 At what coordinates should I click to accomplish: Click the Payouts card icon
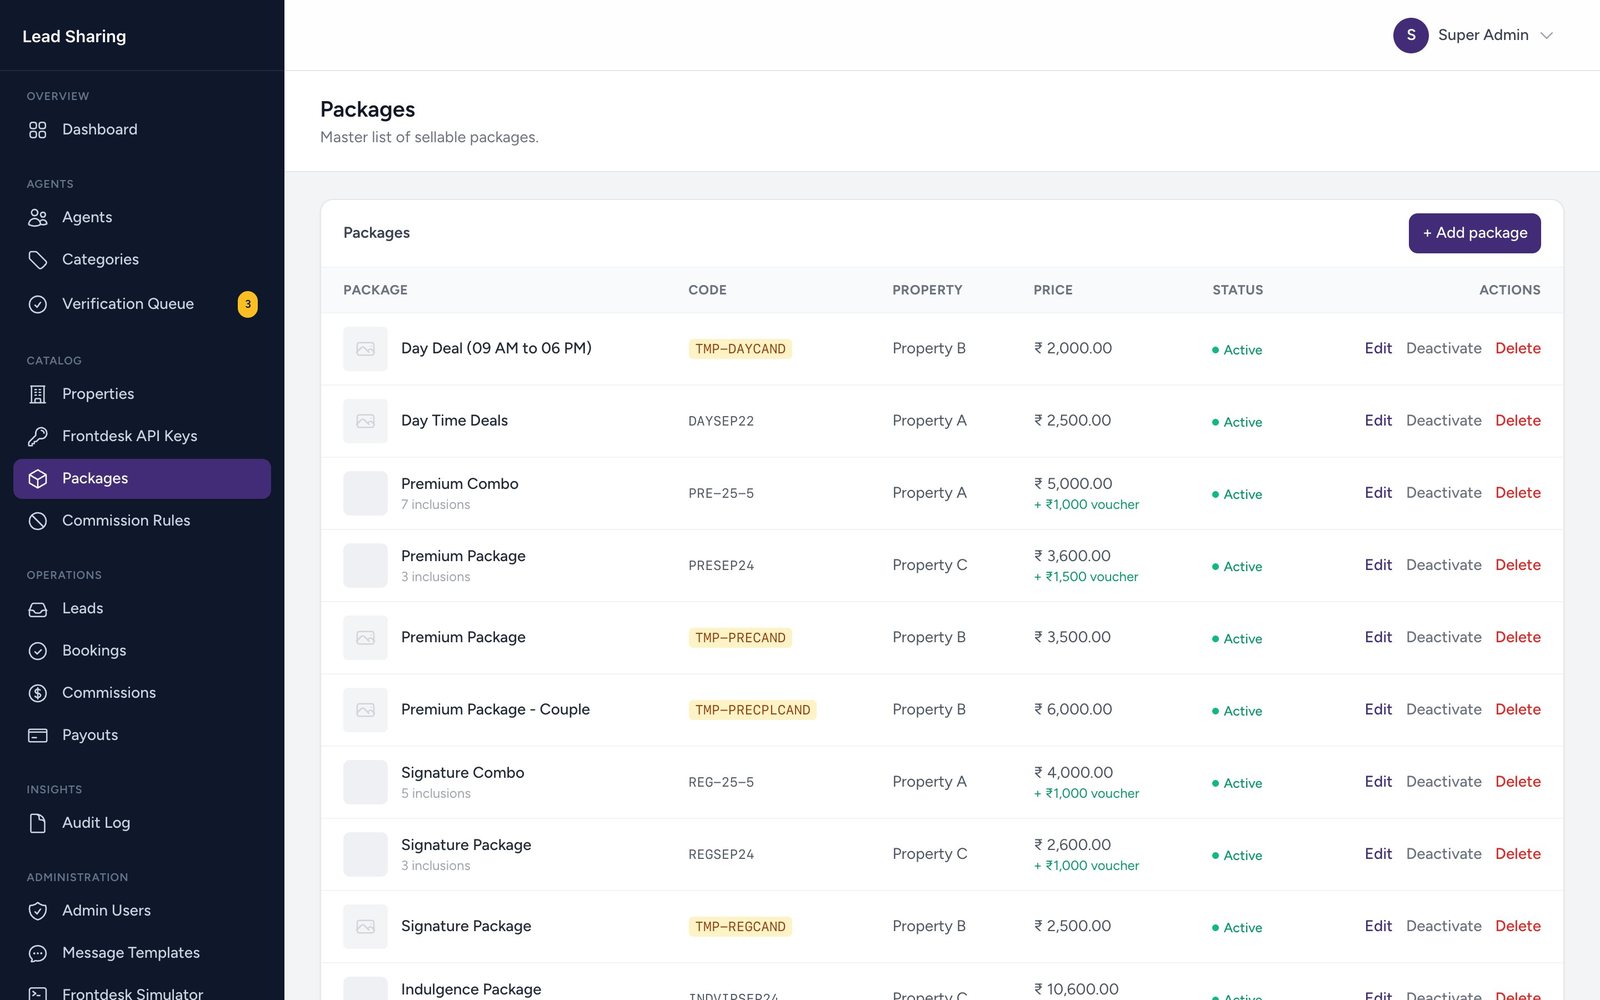pyautogui.click(x=38, y=735)
